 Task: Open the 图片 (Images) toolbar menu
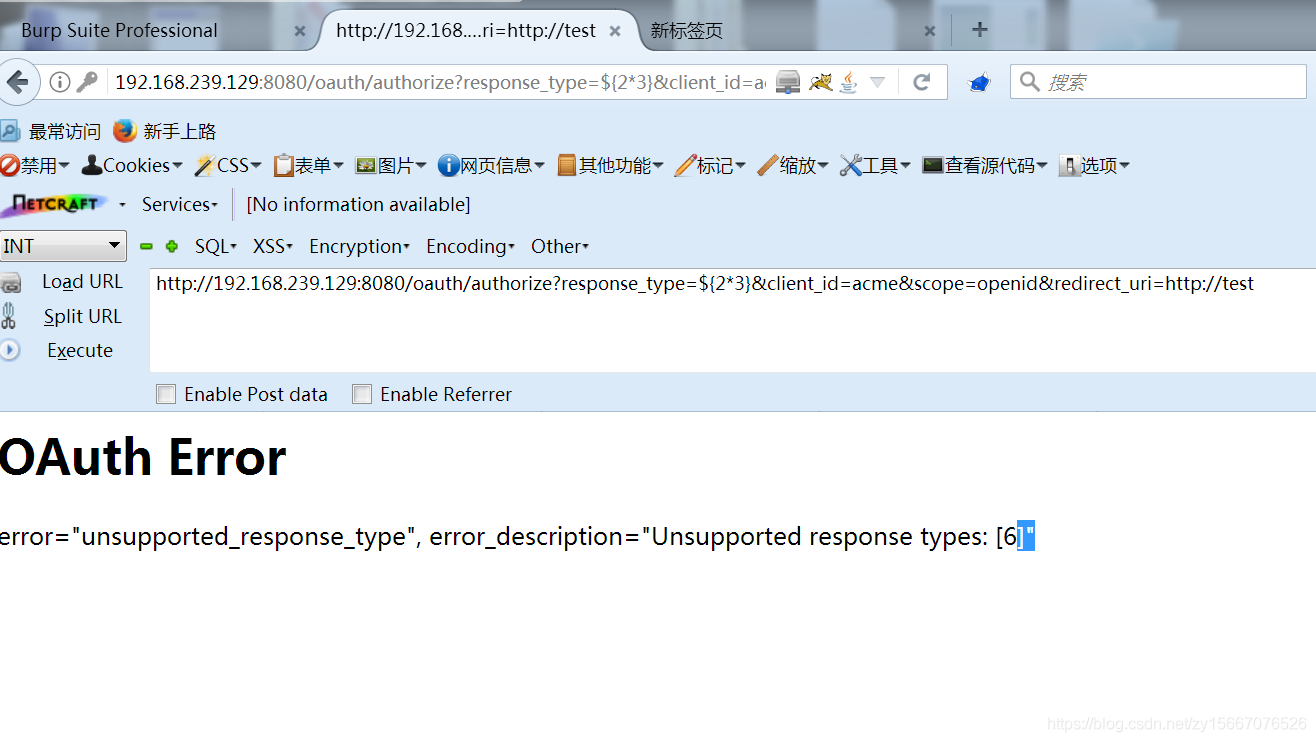point(391,165)
